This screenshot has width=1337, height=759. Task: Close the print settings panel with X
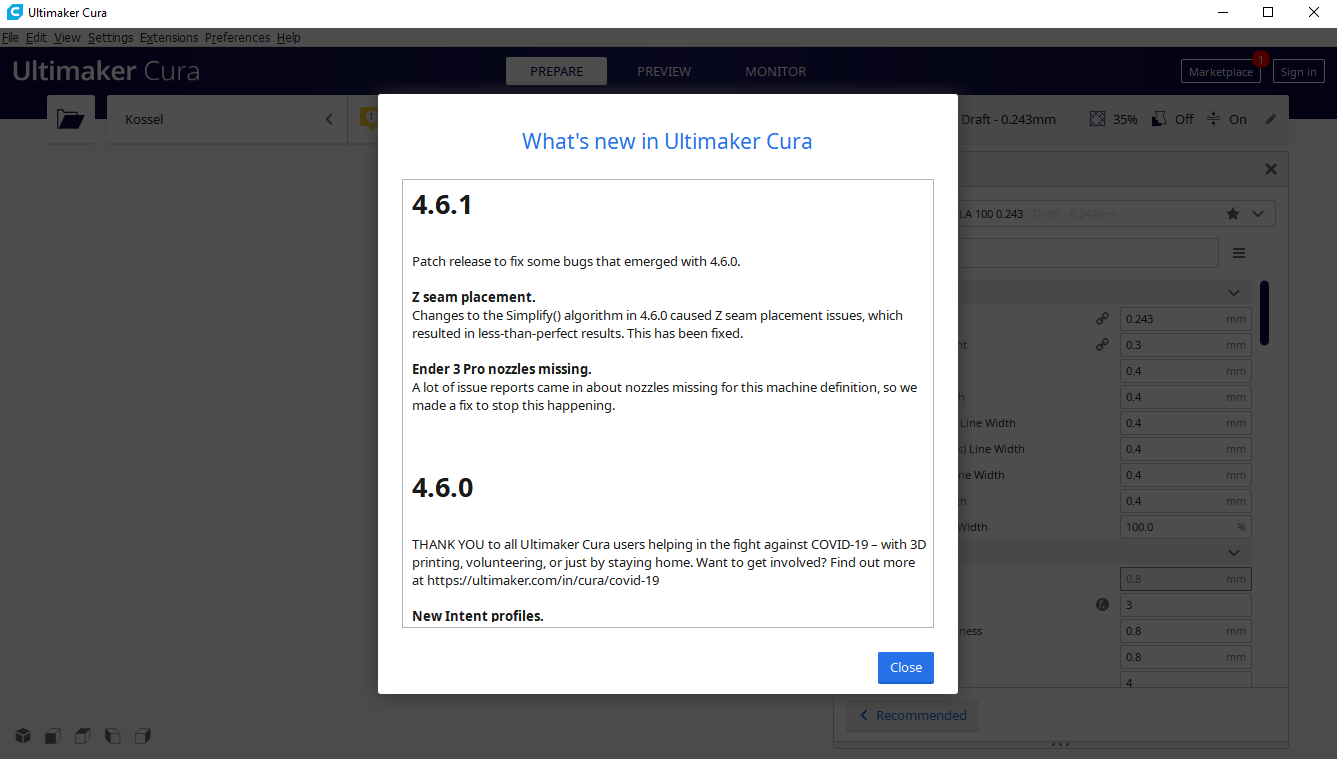point(1271,169)
